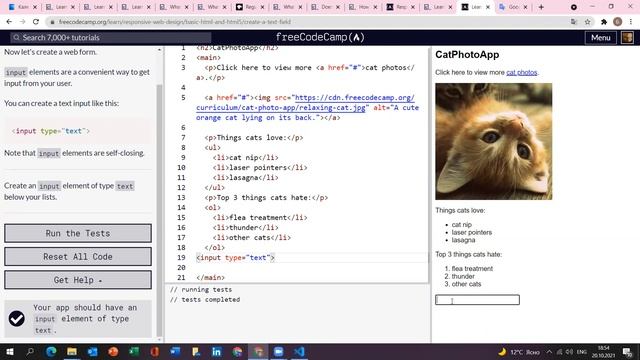
Task: Open the notification center icon
Action: point(627,351)
